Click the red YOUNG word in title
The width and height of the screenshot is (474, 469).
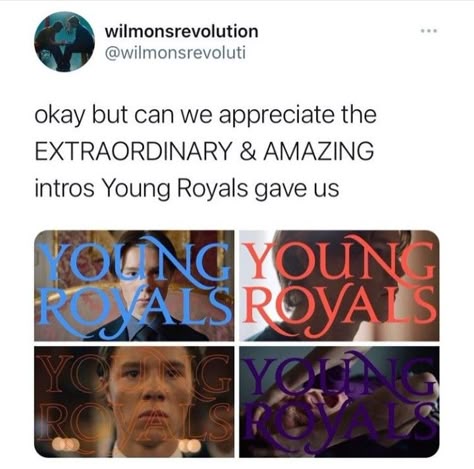point(339,258)
